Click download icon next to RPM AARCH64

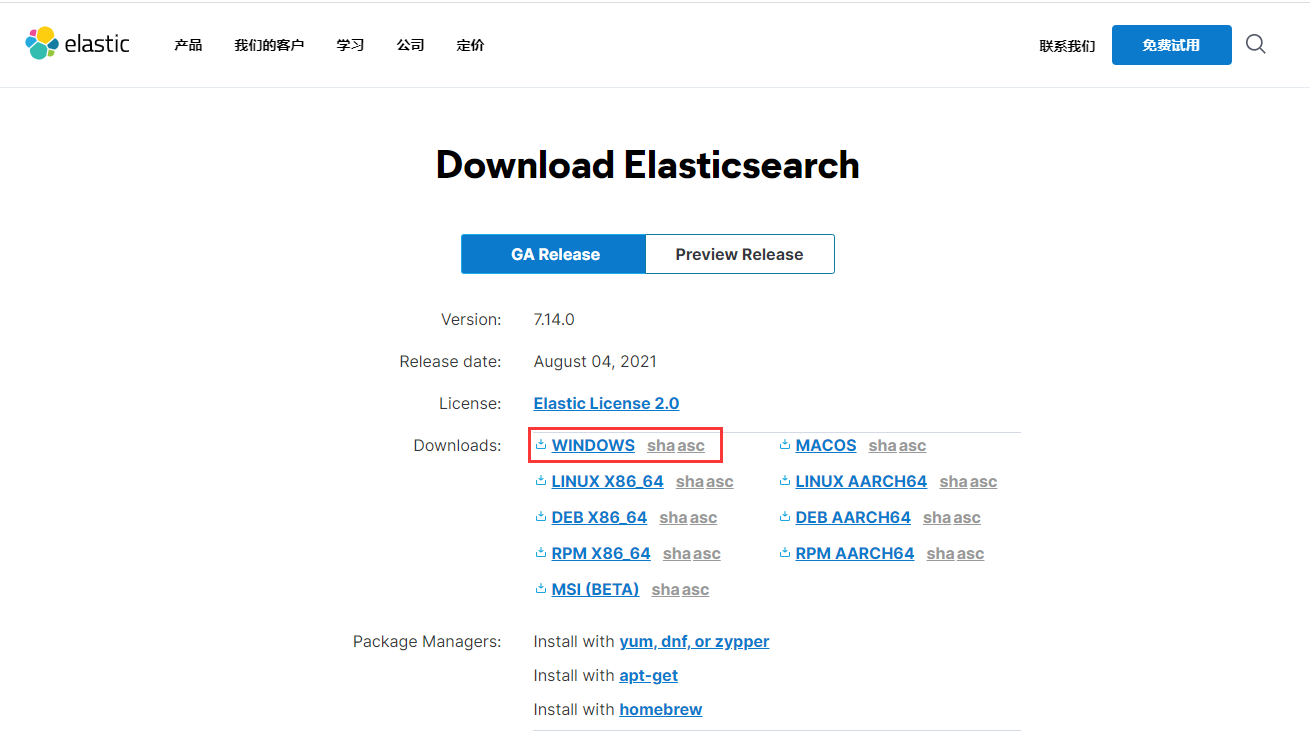pyautogui.click(x=785, y=553)
